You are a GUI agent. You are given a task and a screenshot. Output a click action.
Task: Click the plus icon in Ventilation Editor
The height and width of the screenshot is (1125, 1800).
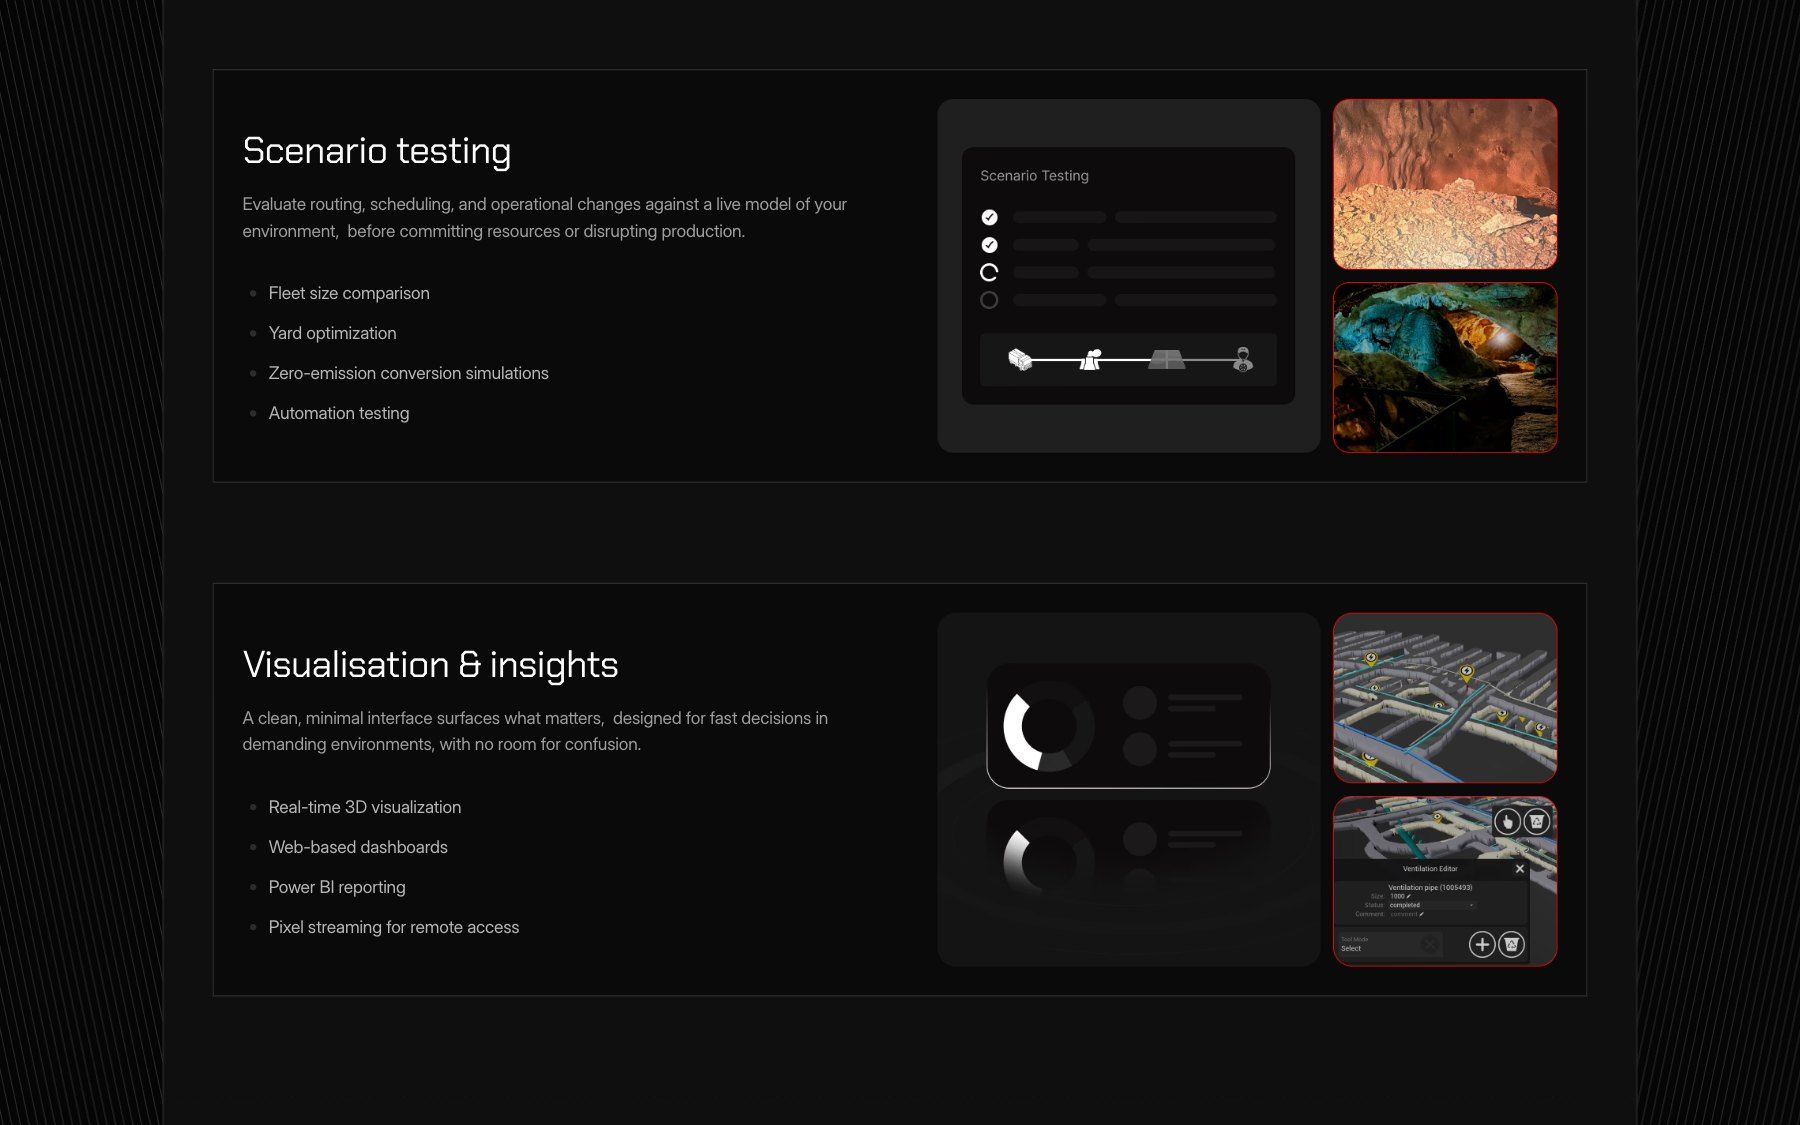[1482, 944]
